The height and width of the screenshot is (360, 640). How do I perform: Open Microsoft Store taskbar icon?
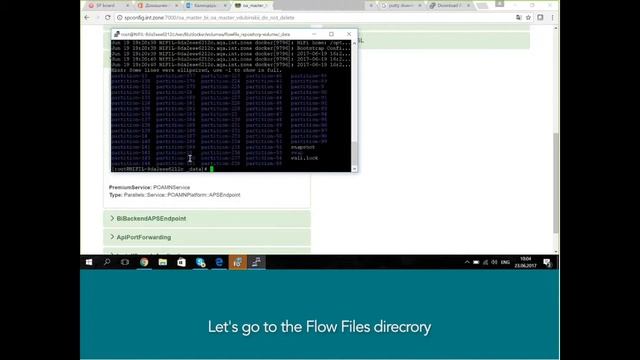click(x=181, y=262)
